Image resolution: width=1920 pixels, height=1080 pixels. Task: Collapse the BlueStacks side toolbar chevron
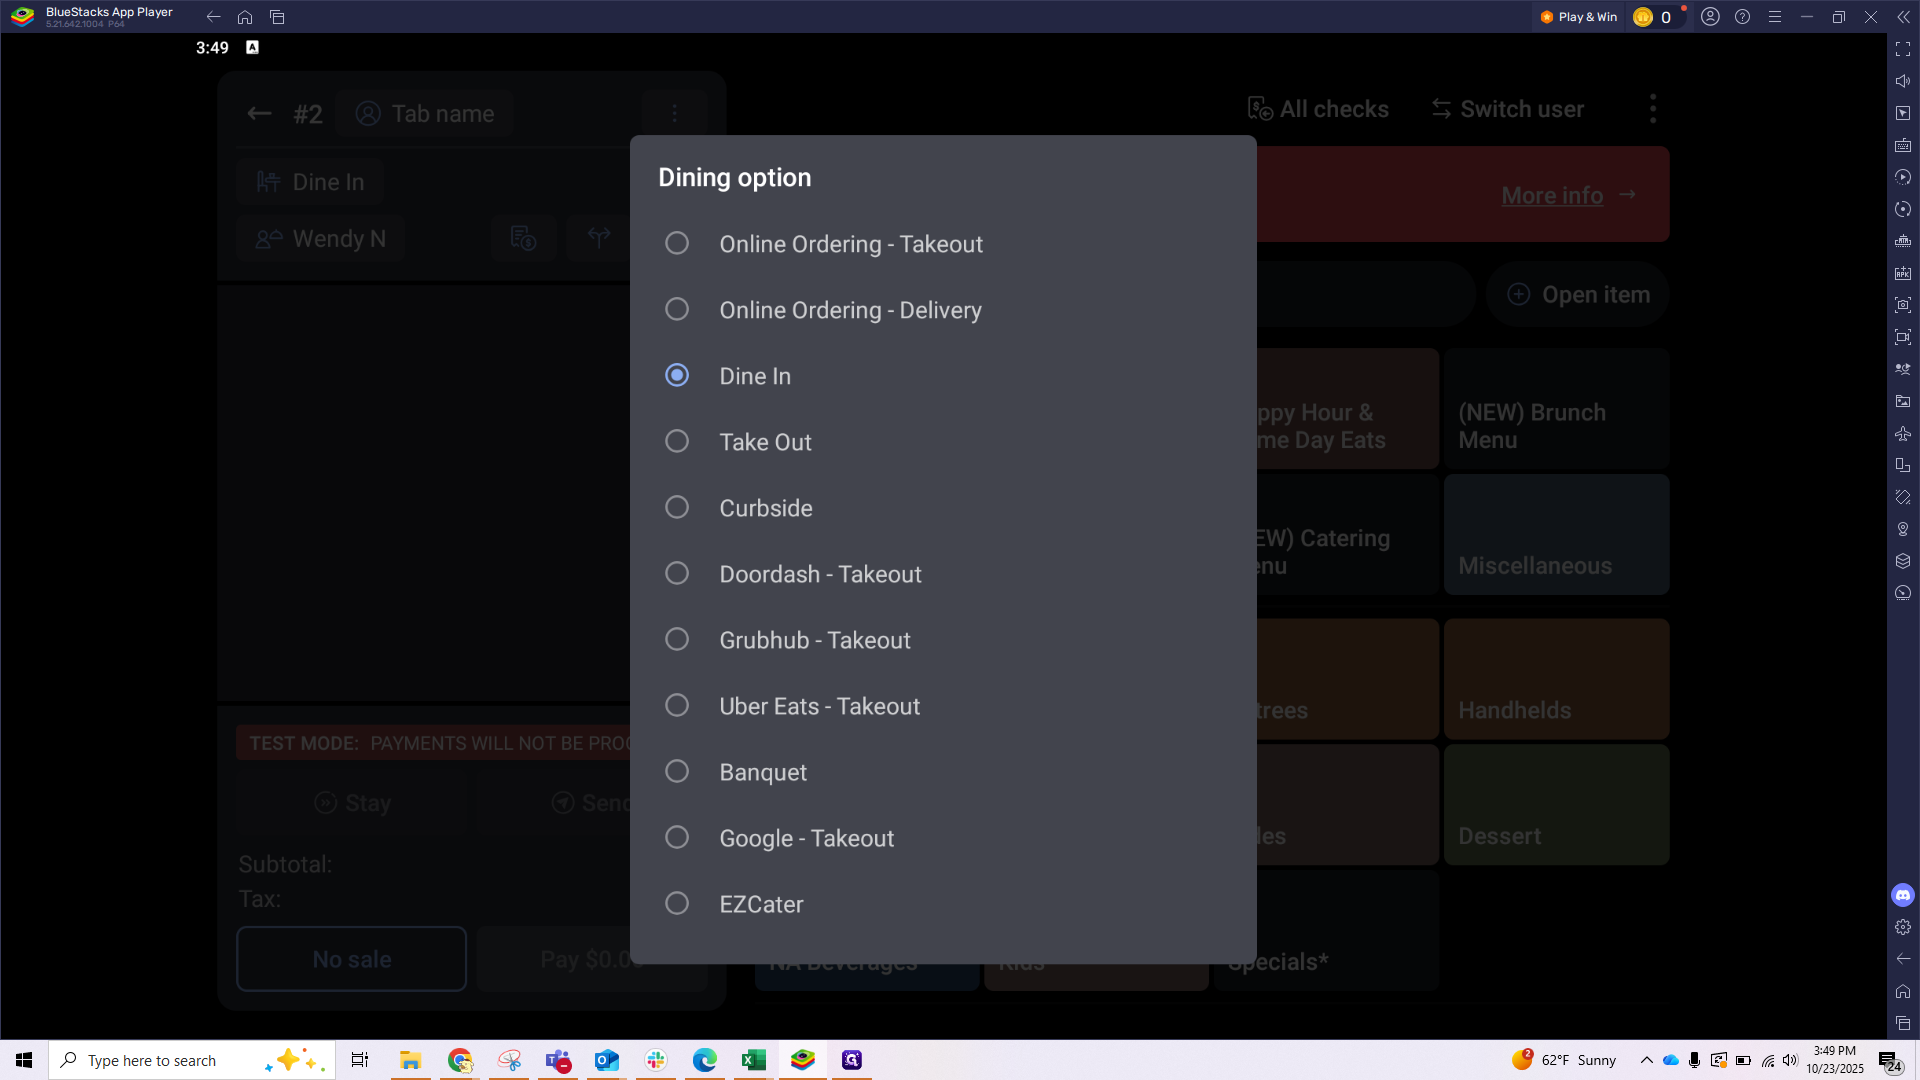tap(1903, 17)
